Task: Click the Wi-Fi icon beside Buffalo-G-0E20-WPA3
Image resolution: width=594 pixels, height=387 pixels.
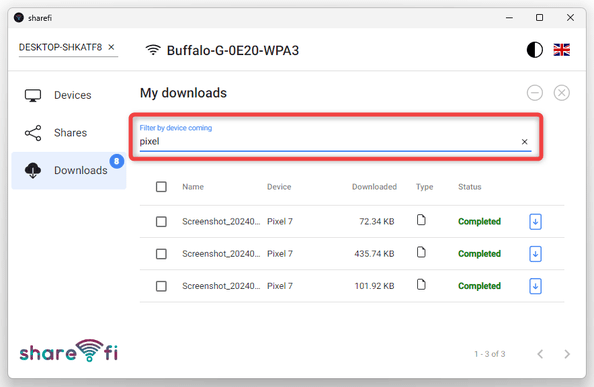Action: (x=153, y=50)
